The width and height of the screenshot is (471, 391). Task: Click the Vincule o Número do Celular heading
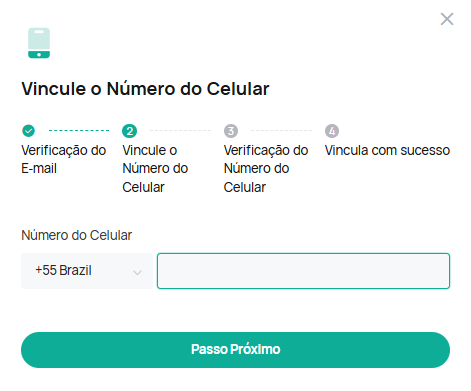point(145,89)
